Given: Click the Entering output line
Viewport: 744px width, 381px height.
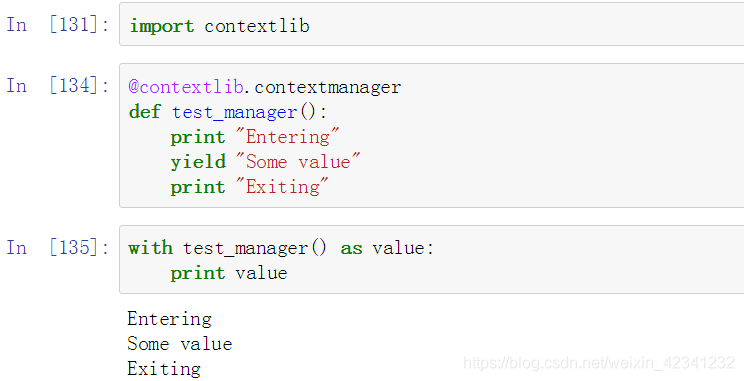Looking at the screenshot, I should (169, 319).
